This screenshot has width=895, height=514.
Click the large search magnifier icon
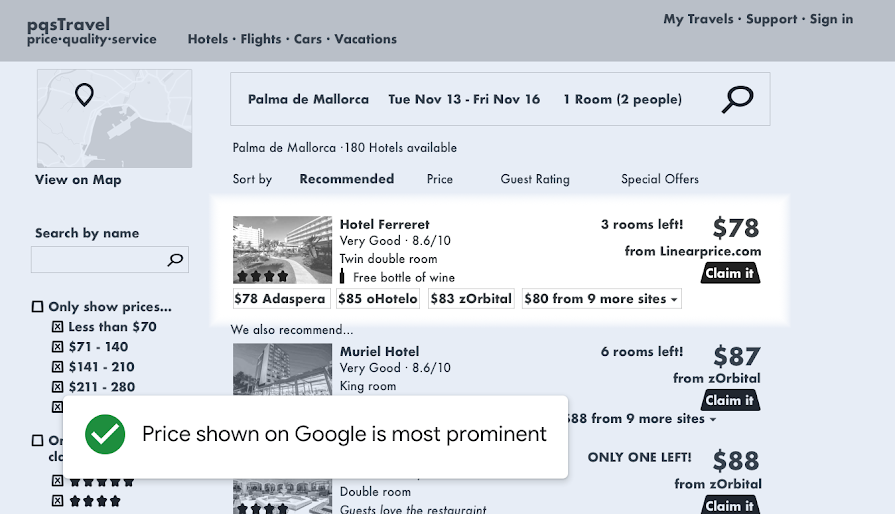(737, 99)
